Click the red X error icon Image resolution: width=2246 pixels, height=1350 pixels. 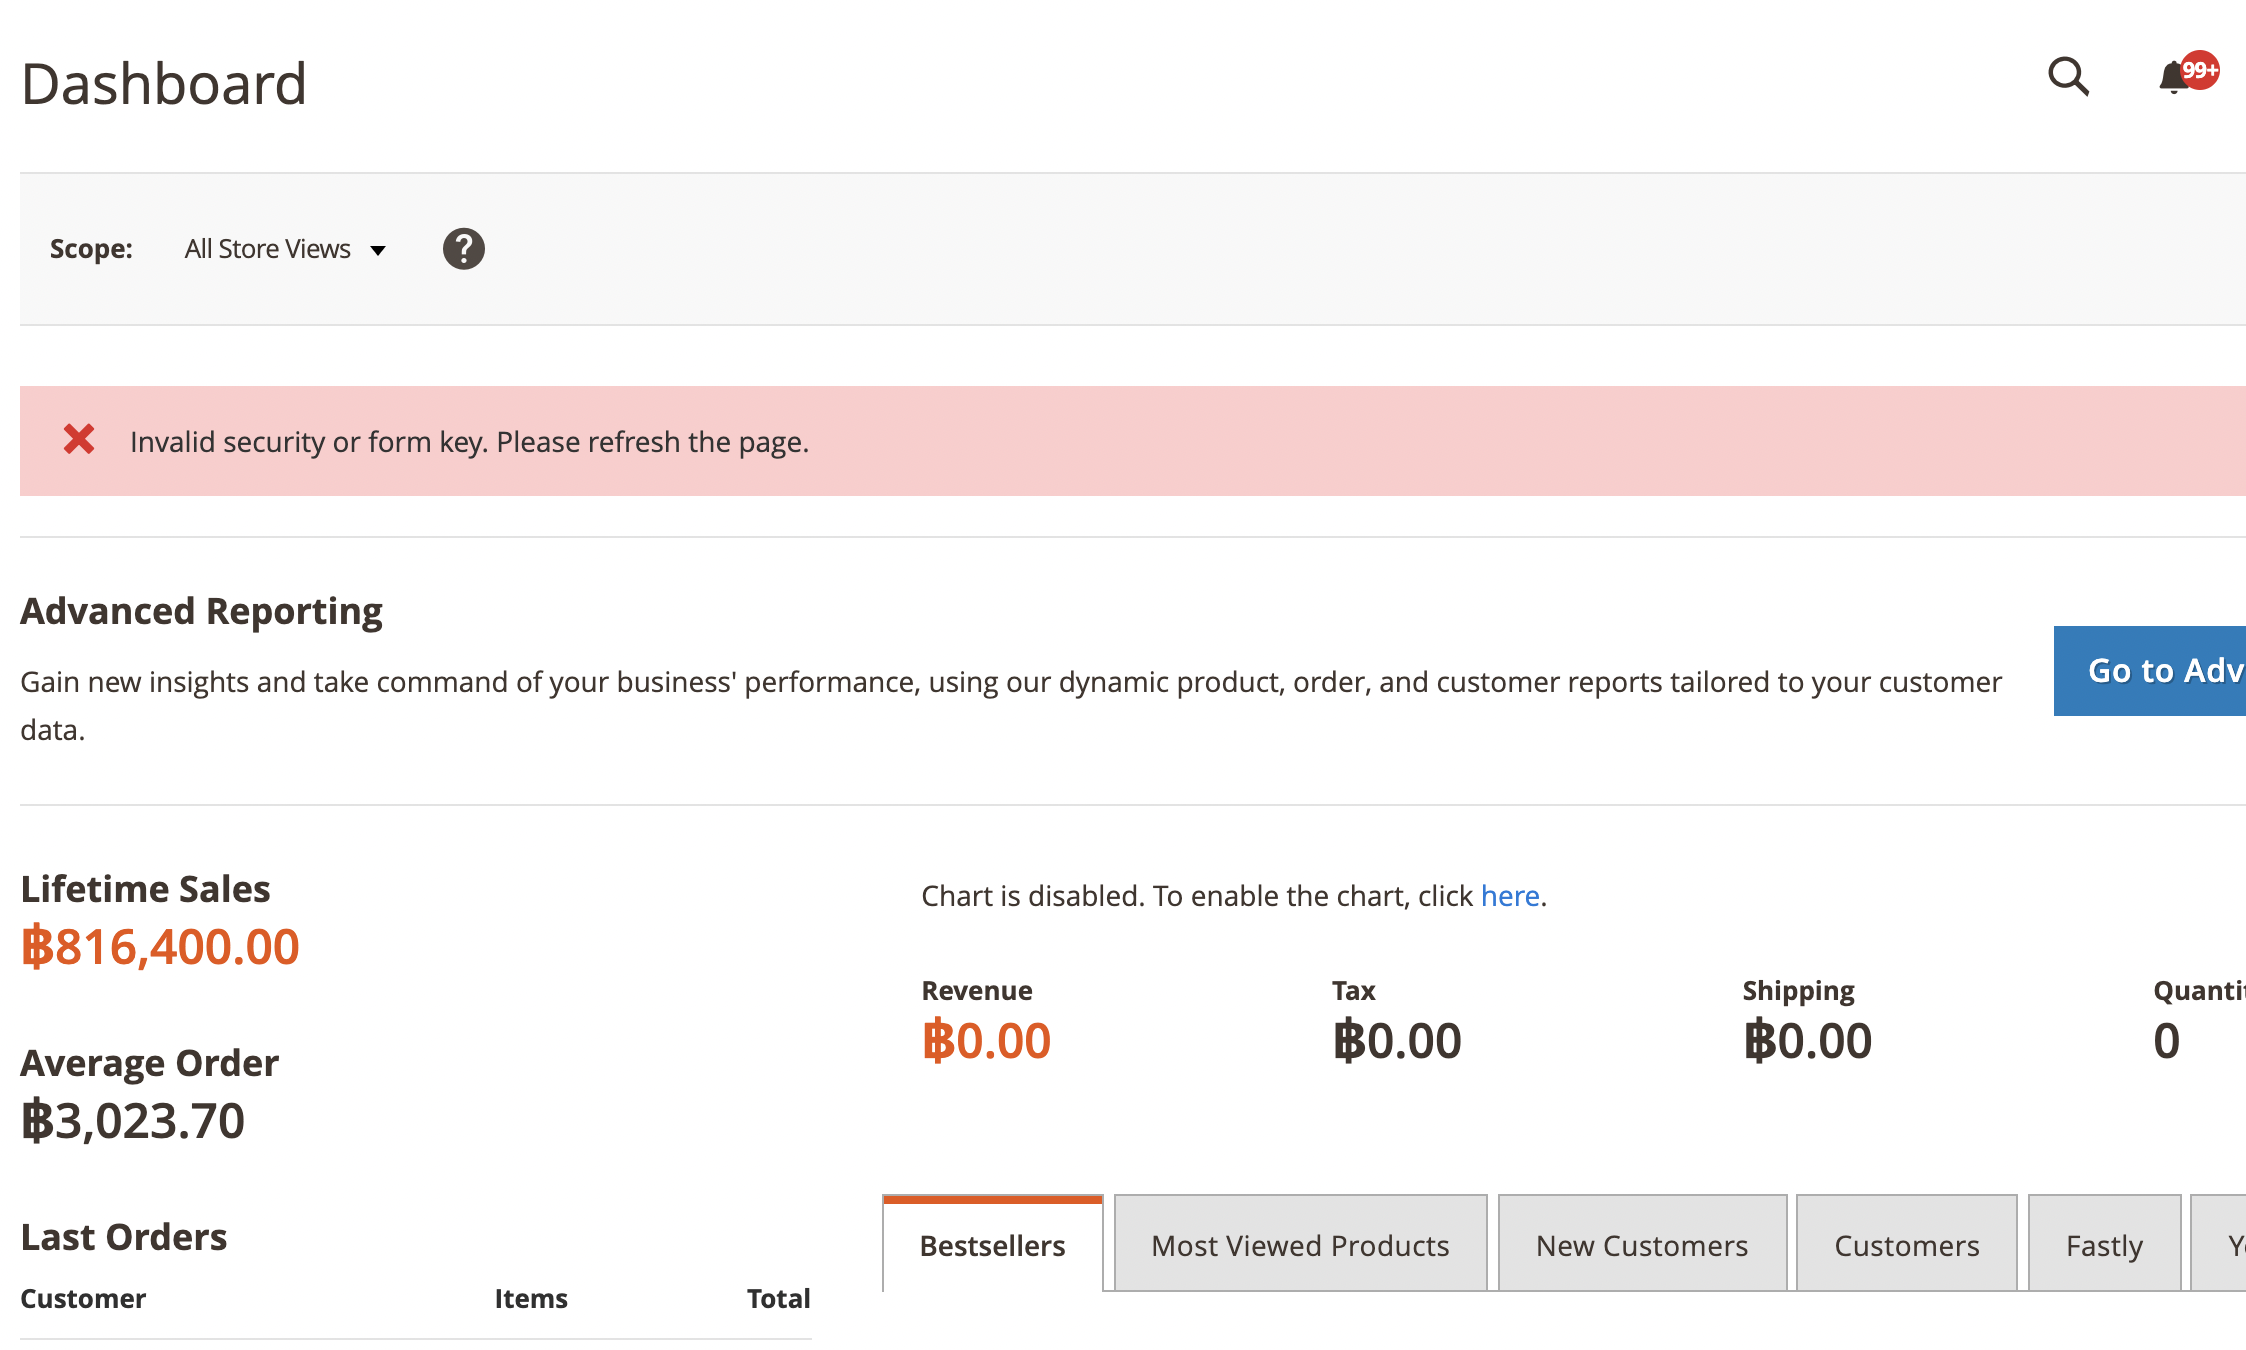click(x=79, y=440)
